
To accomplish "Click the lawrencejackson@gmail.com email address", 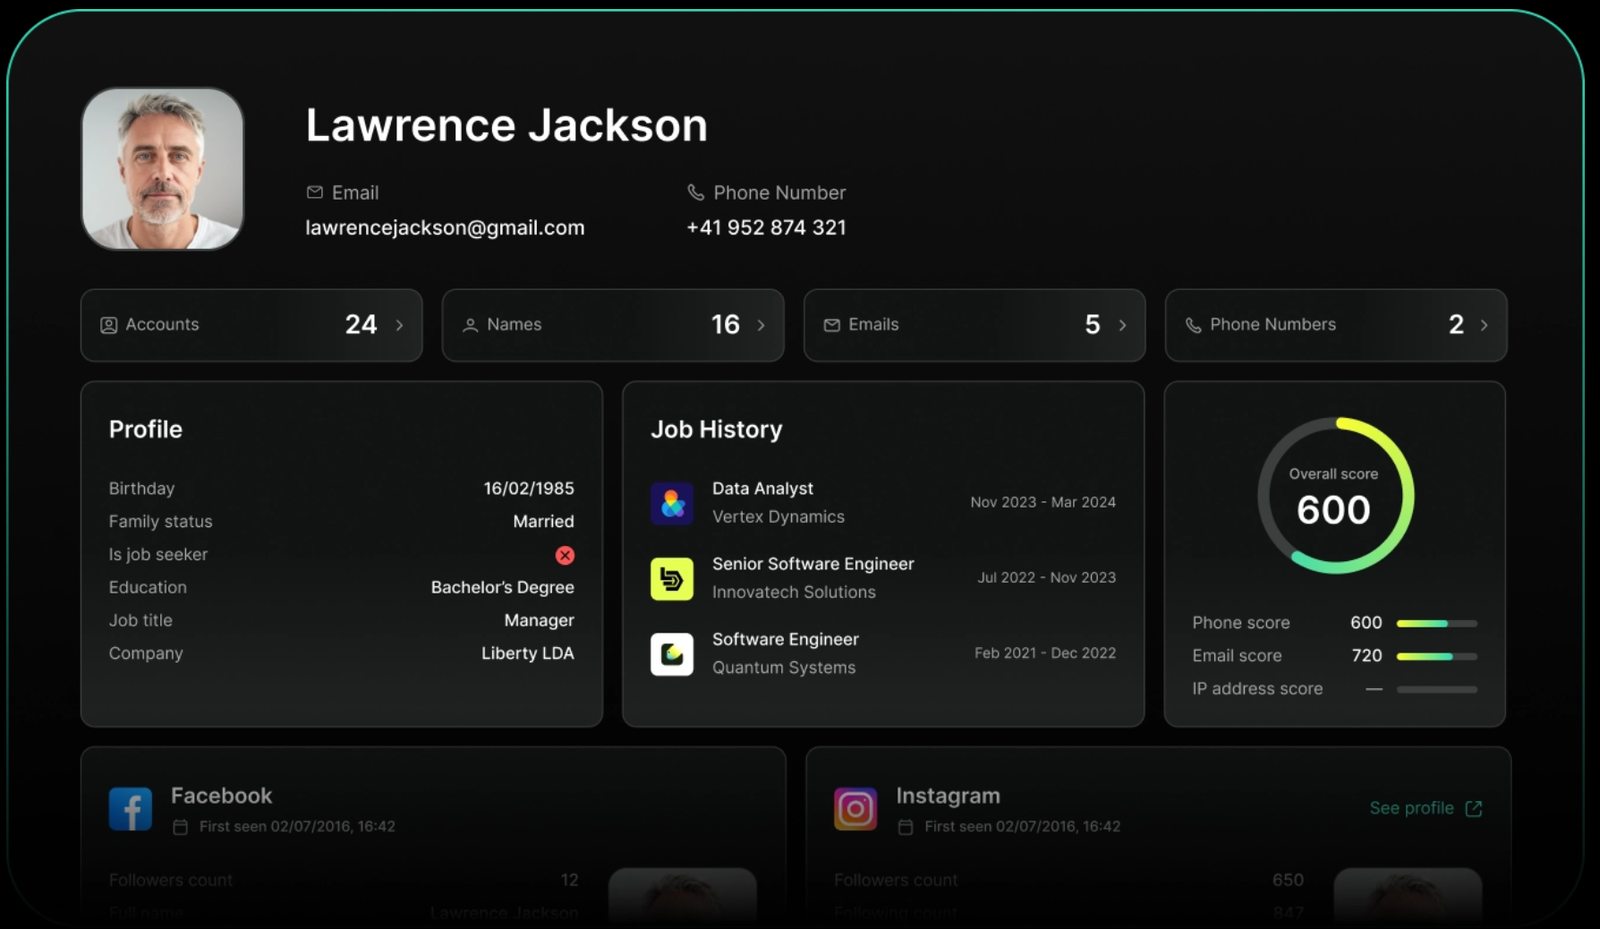I will coord(445,228).
